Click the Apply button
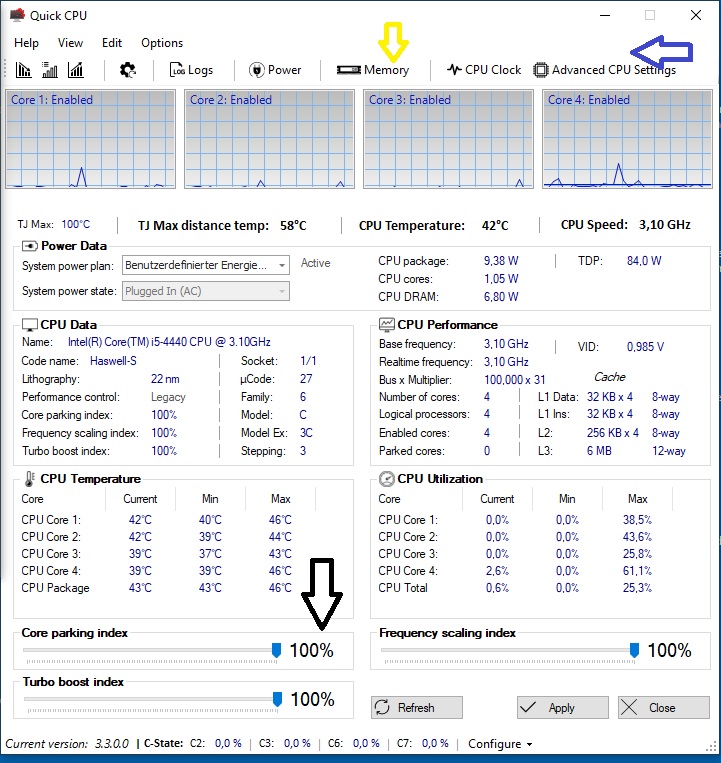The width and height of the screenshot is (721, 763). [563, 708]
